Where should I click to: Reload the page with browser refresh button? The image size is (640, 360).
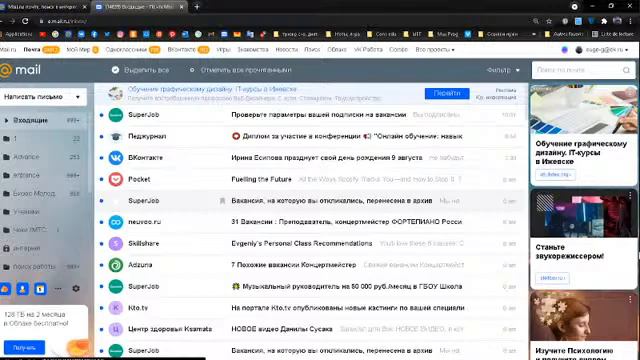[x=25, y=21]
